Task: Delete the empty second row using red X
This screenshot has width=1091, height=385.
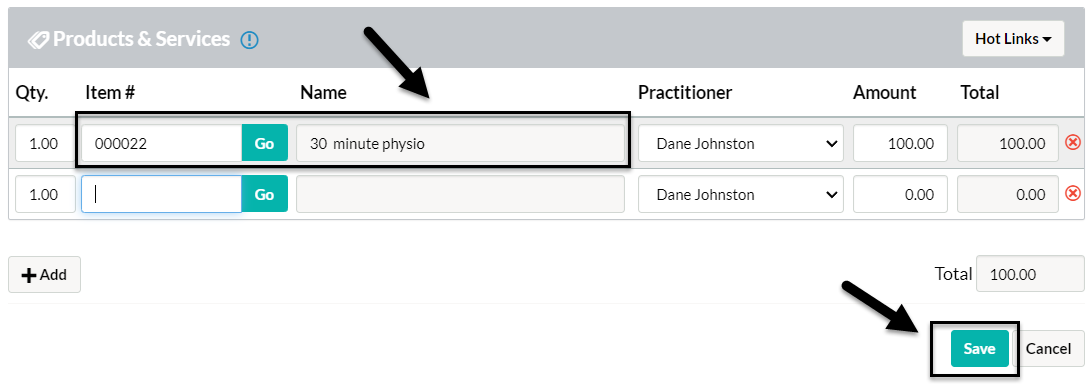Action: tap(1073, 194)
